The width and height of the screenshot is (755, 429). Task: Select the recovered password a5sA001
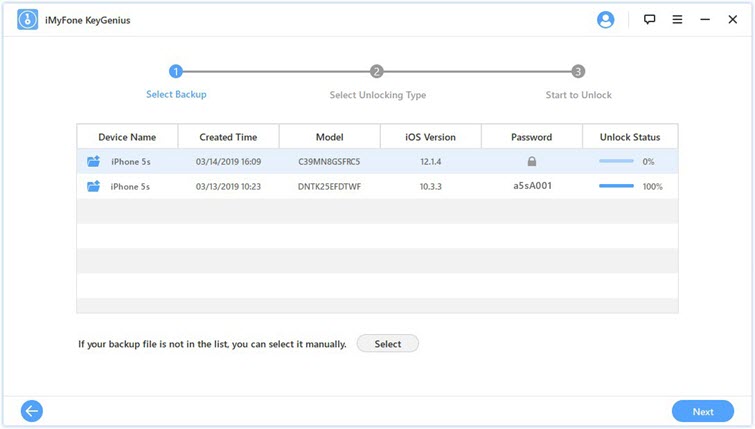point(531,186)
